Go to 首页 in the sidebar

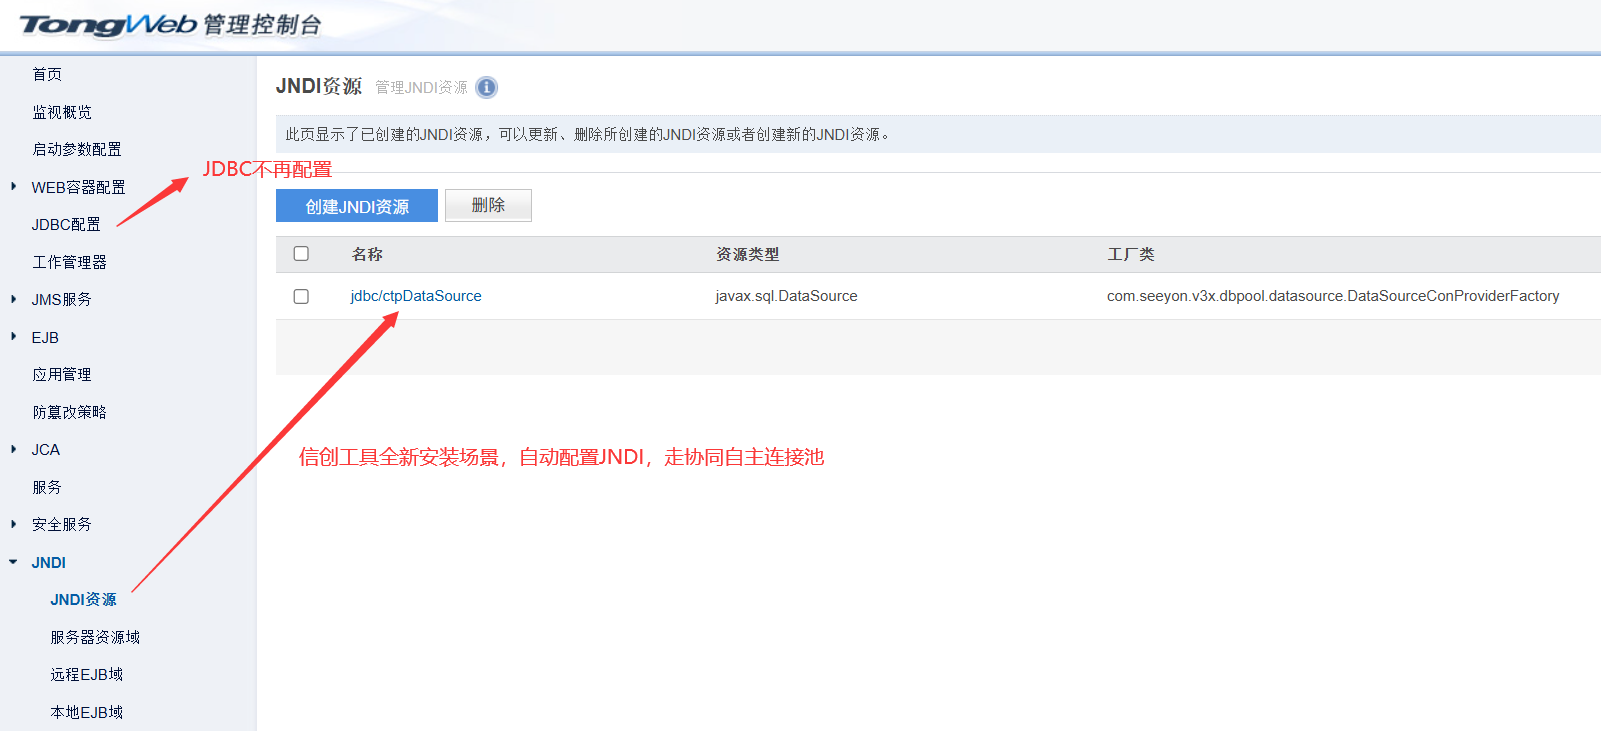pos(47,74)
